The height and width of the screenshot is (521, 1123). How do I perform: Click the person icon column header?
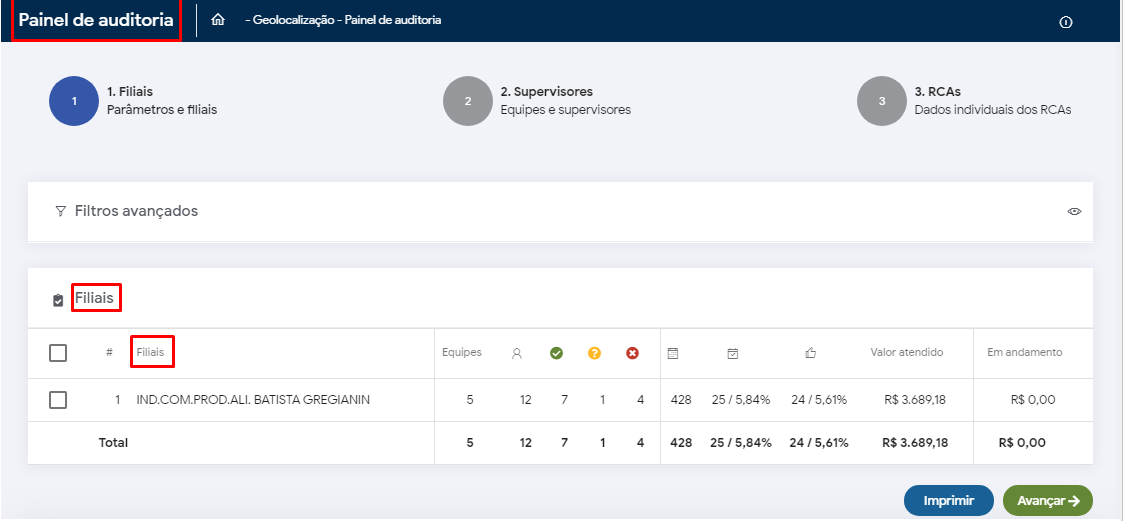pos(517,353)
